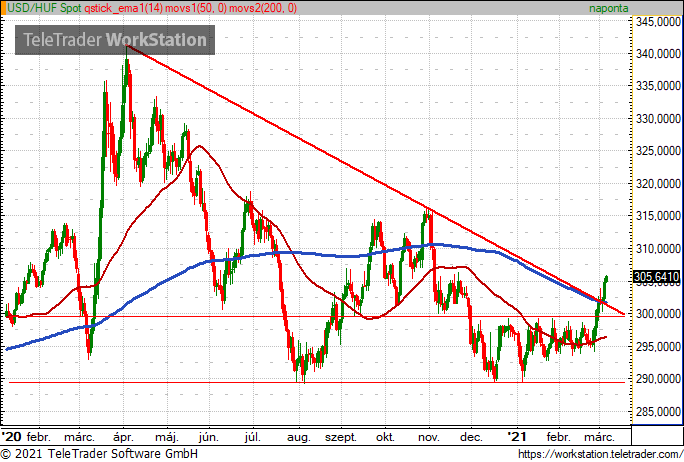Click the 320,0000 price axis label
The height and width of the screenshot is (462, 684).
pos(658,184)
